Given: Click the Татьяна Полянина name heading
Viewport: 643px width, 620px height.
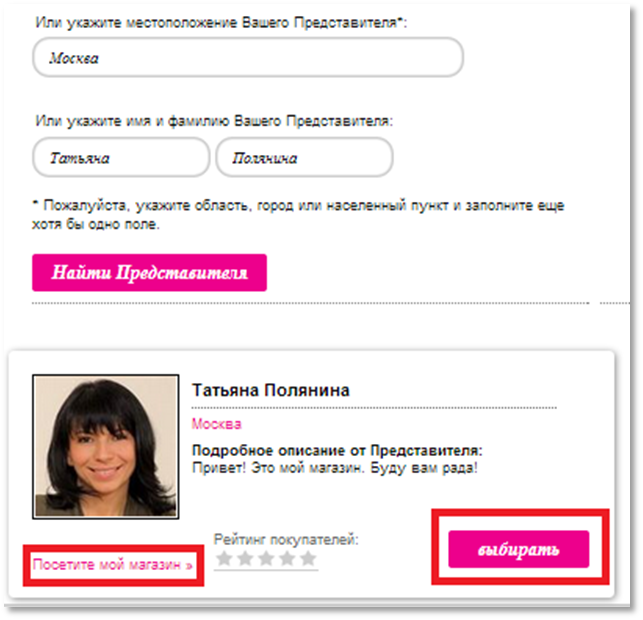Looking at the screenshot, I should pyautogui.click(x=271, y=390).
